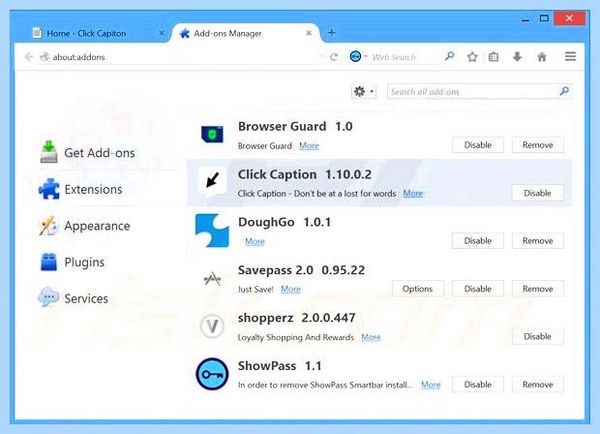The width and height of the screenshot is (600, 434).
Task: Open Savepass 2.0 Options
Action: [417, 289]
